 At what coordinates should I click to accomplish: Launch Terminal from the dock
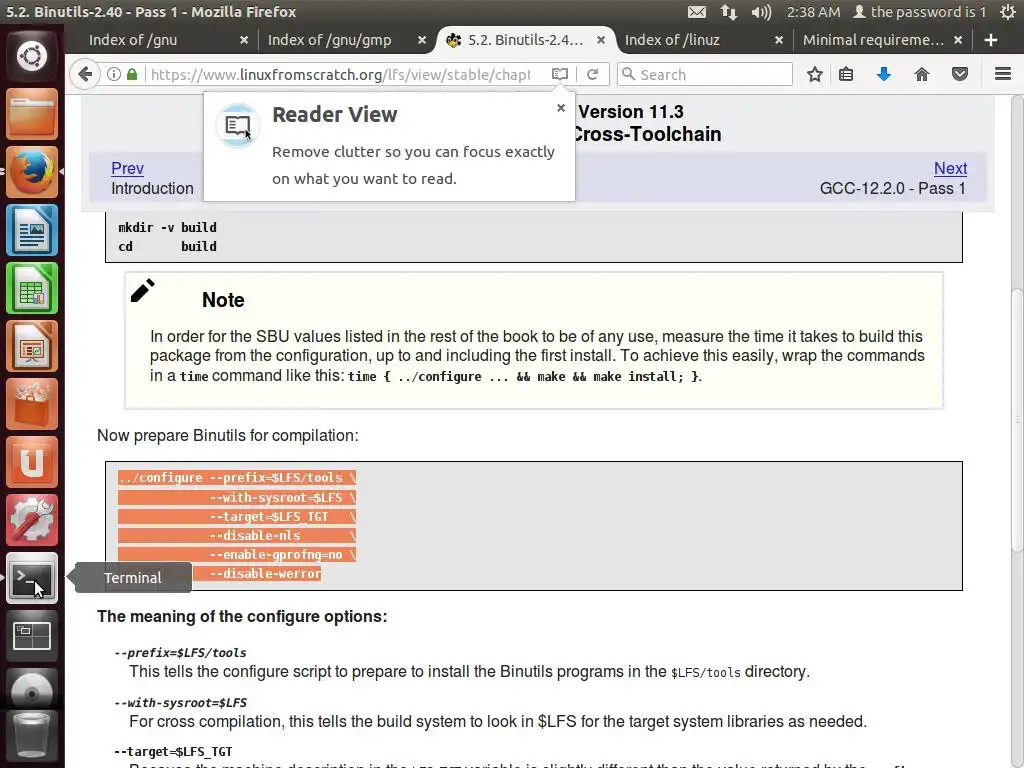click(x=32, y=578)
